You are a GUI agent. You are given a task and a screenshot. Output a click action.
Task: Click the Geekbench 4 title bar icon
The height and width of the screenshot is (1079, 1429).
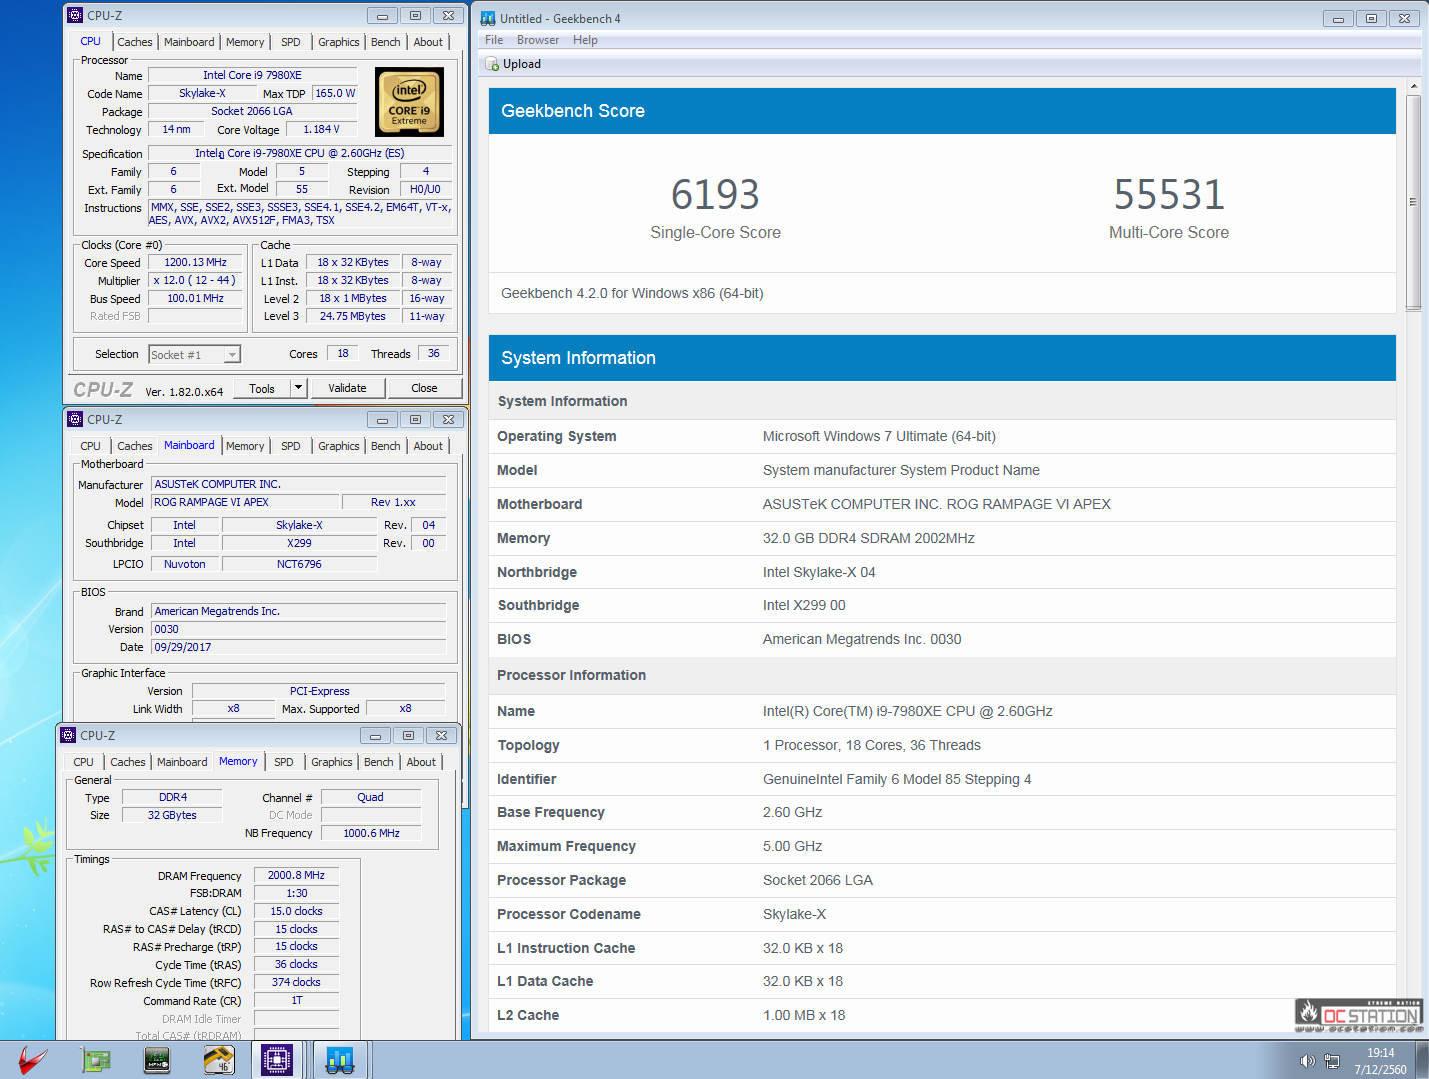pos(488,18)
